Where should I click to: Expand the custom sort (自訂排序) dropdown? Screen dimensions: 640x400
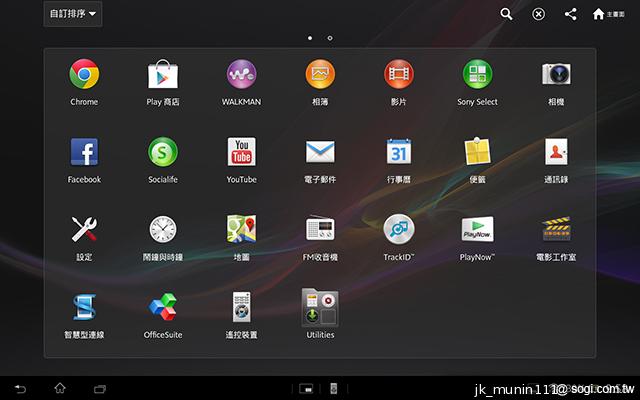[x=73, y=14]
